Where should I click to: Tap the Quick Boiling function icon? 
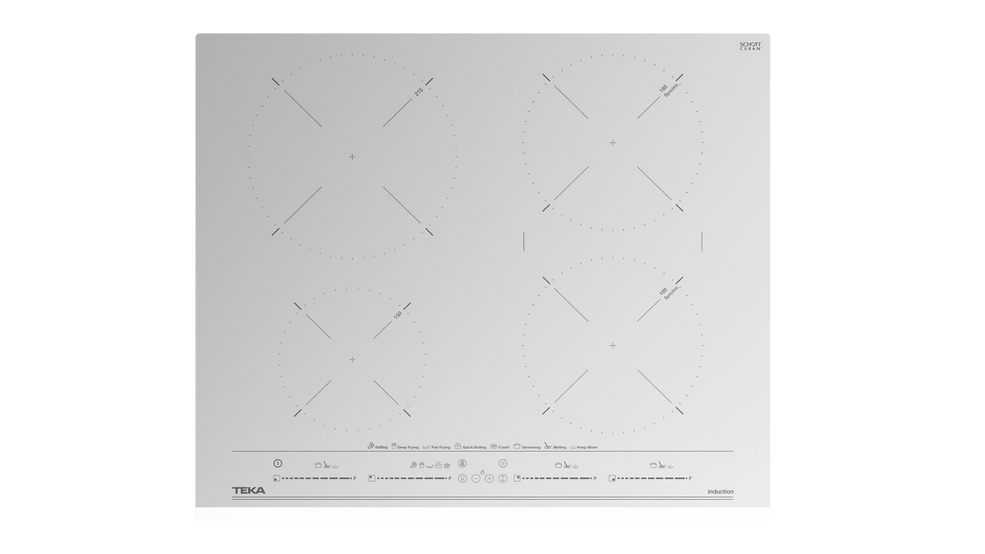click(458, 446)
